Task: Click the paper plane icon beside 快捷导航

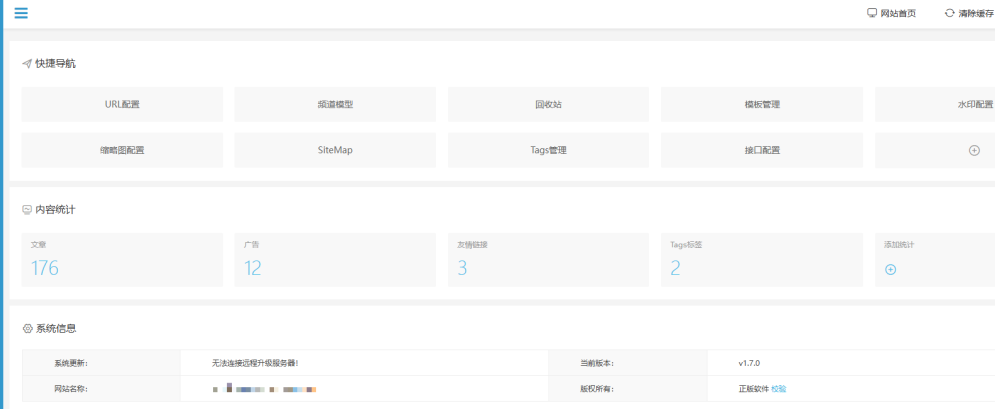Action: tap(27, 64)
